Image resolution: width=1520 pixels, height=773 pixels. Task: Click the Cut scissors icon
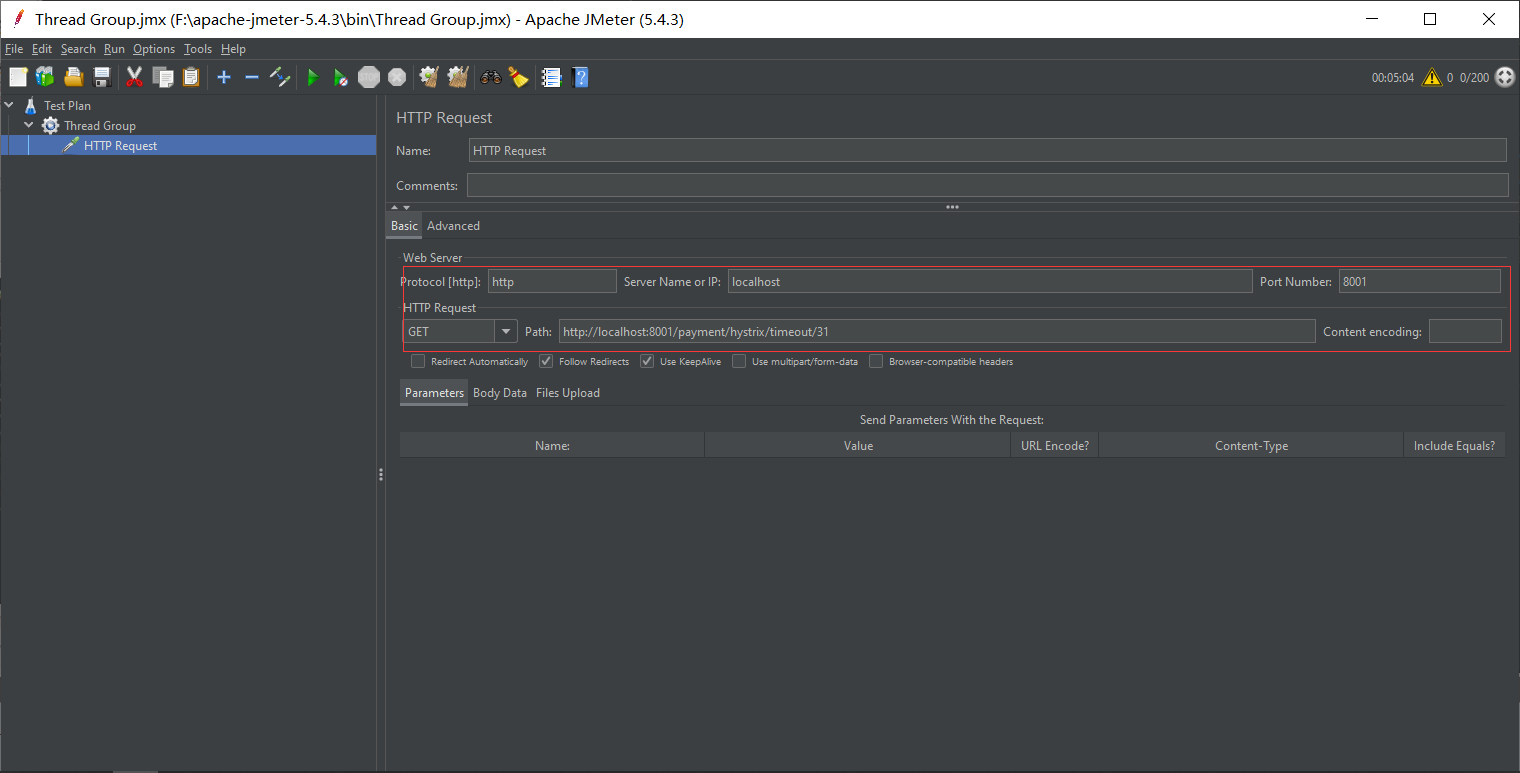click(134, 77)
